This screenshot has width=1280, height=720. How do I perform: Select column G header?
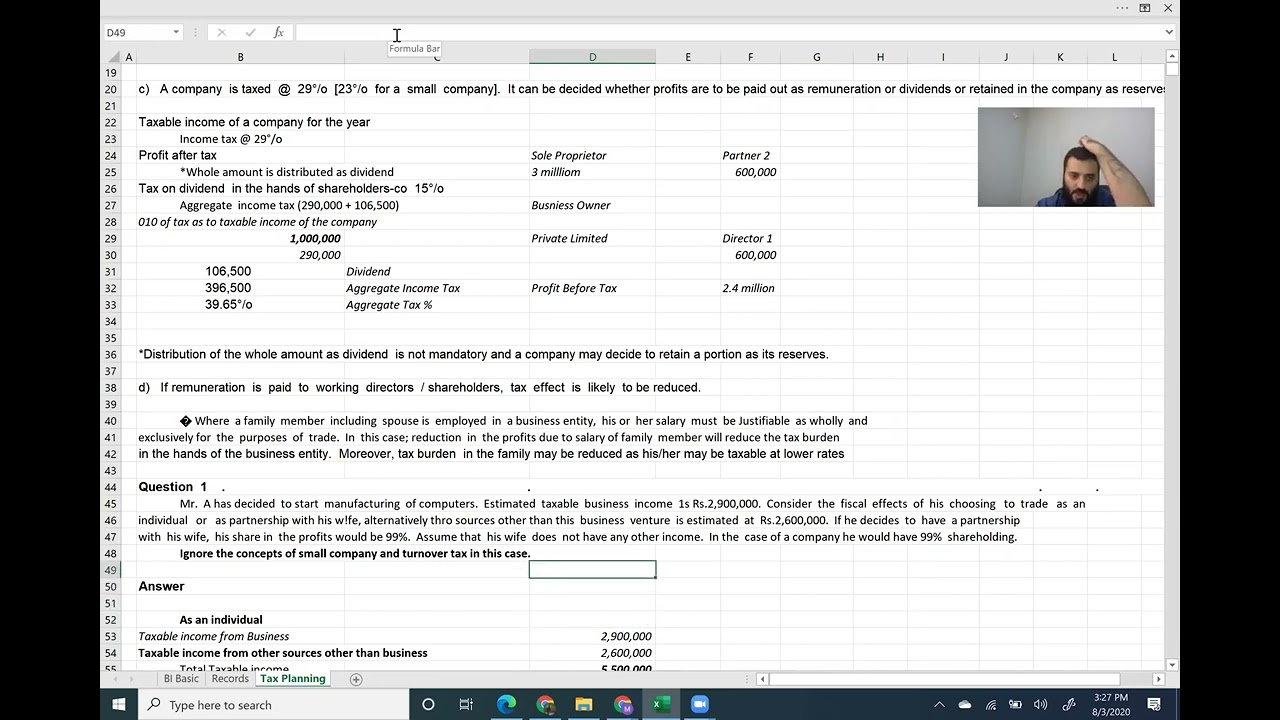[816, 57]
